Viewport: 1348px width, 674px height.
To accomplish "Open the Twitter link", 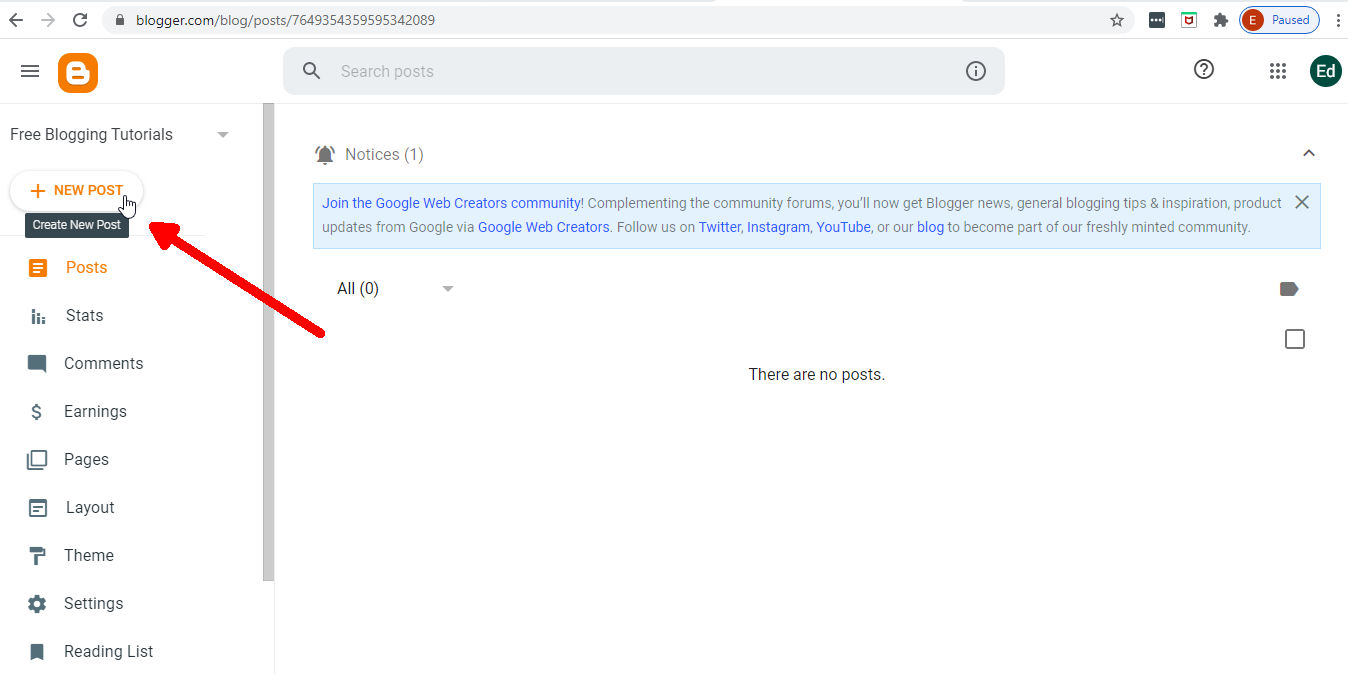I will [x=720, y=227].
